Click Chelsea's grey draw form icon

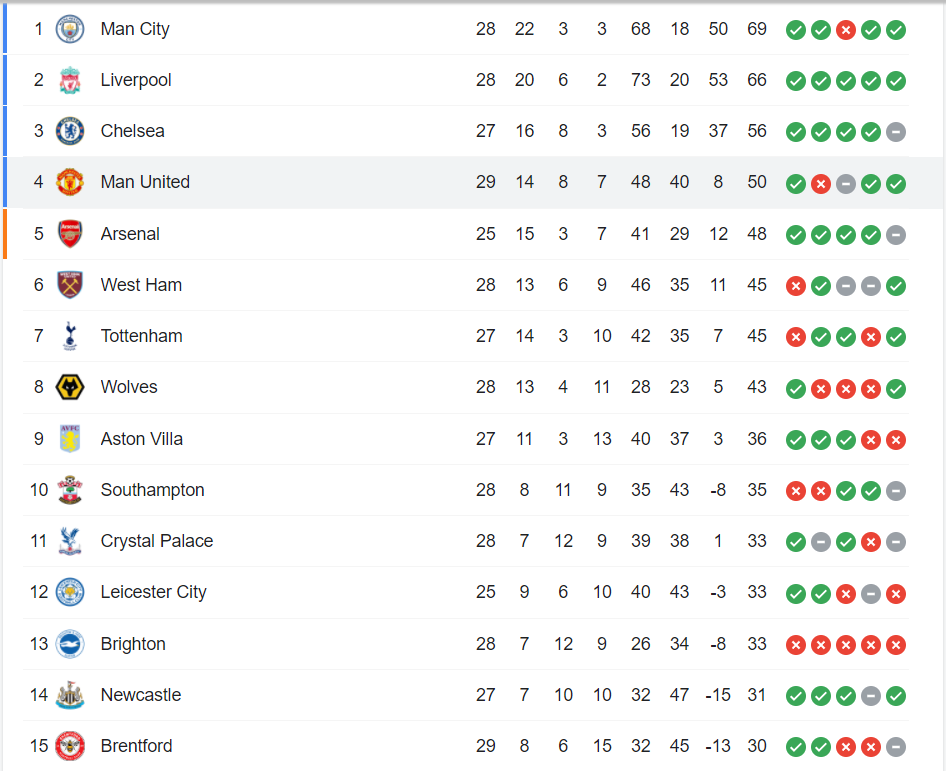[x=896, y=132]
